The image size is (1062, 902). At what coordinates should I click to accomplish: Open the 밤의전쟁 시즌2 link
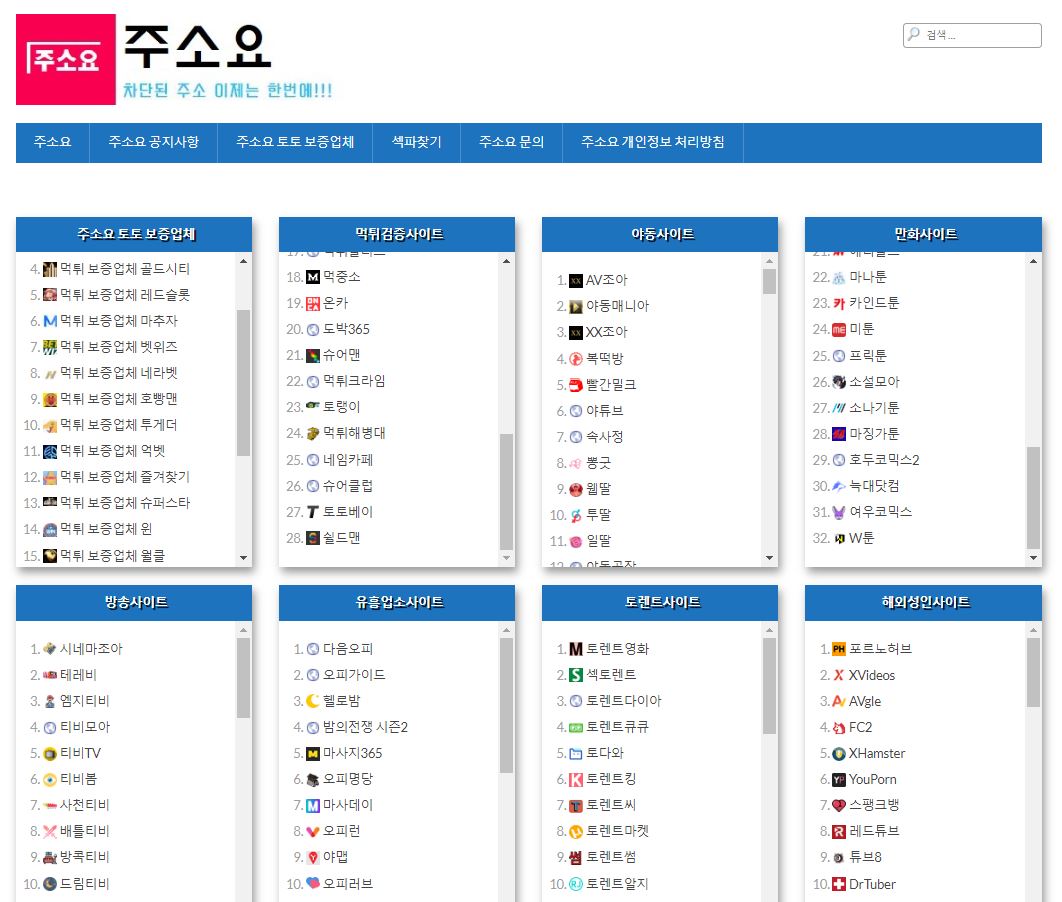[x=365, y=727]
